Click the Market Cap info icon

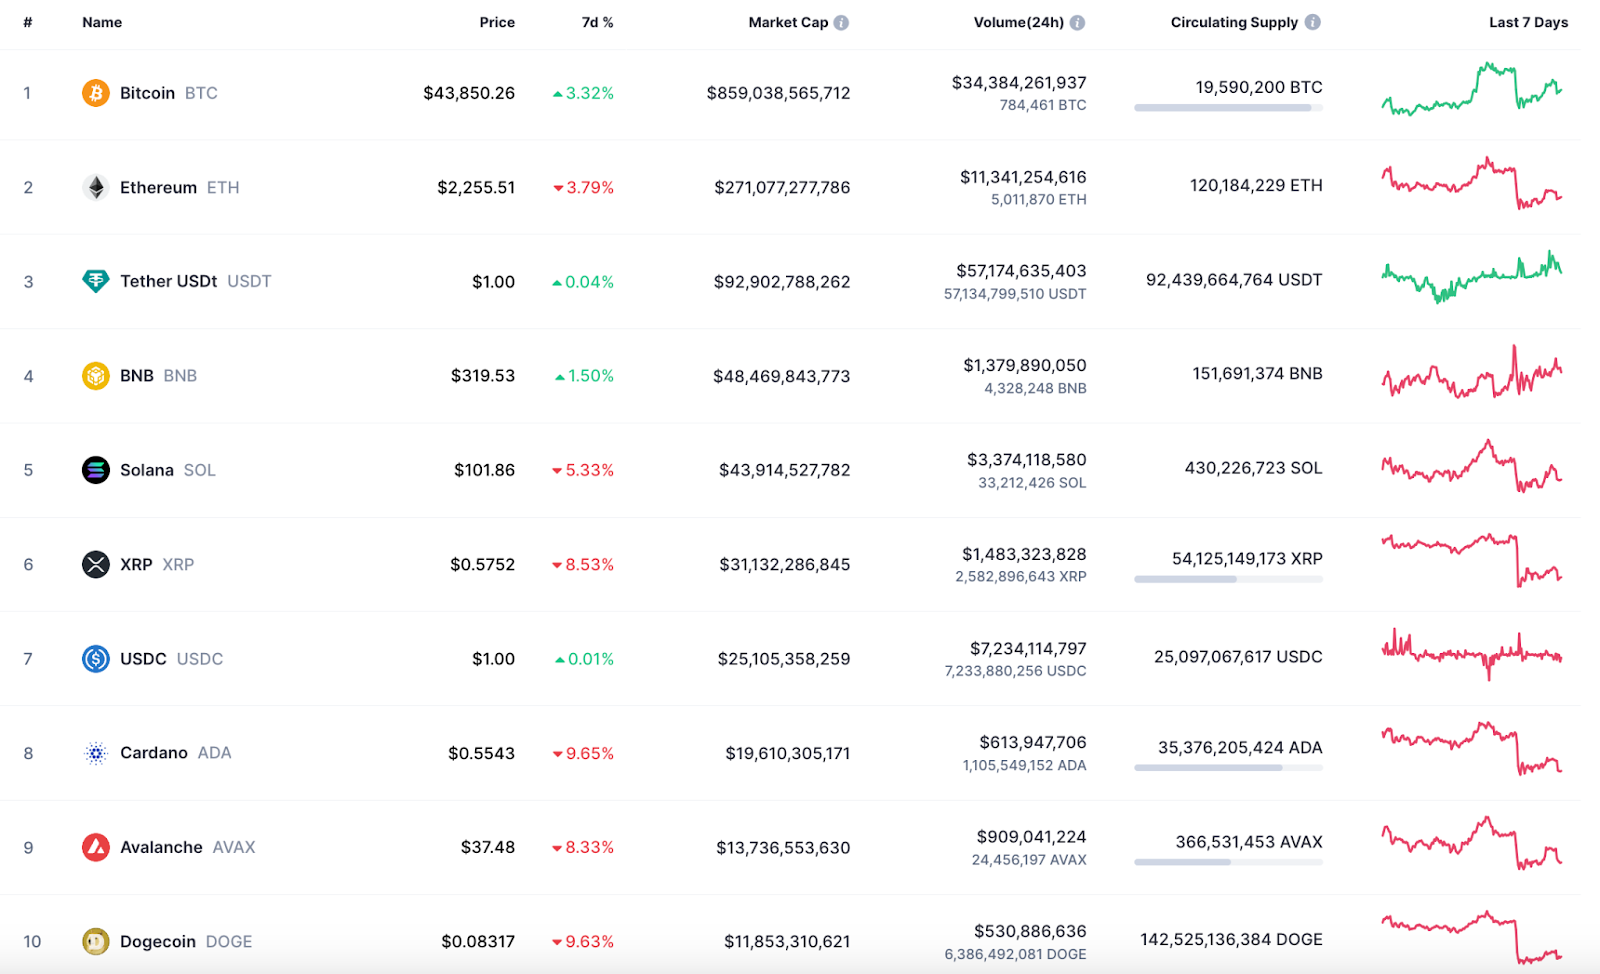pyautogui.click(x=841, y=22)
